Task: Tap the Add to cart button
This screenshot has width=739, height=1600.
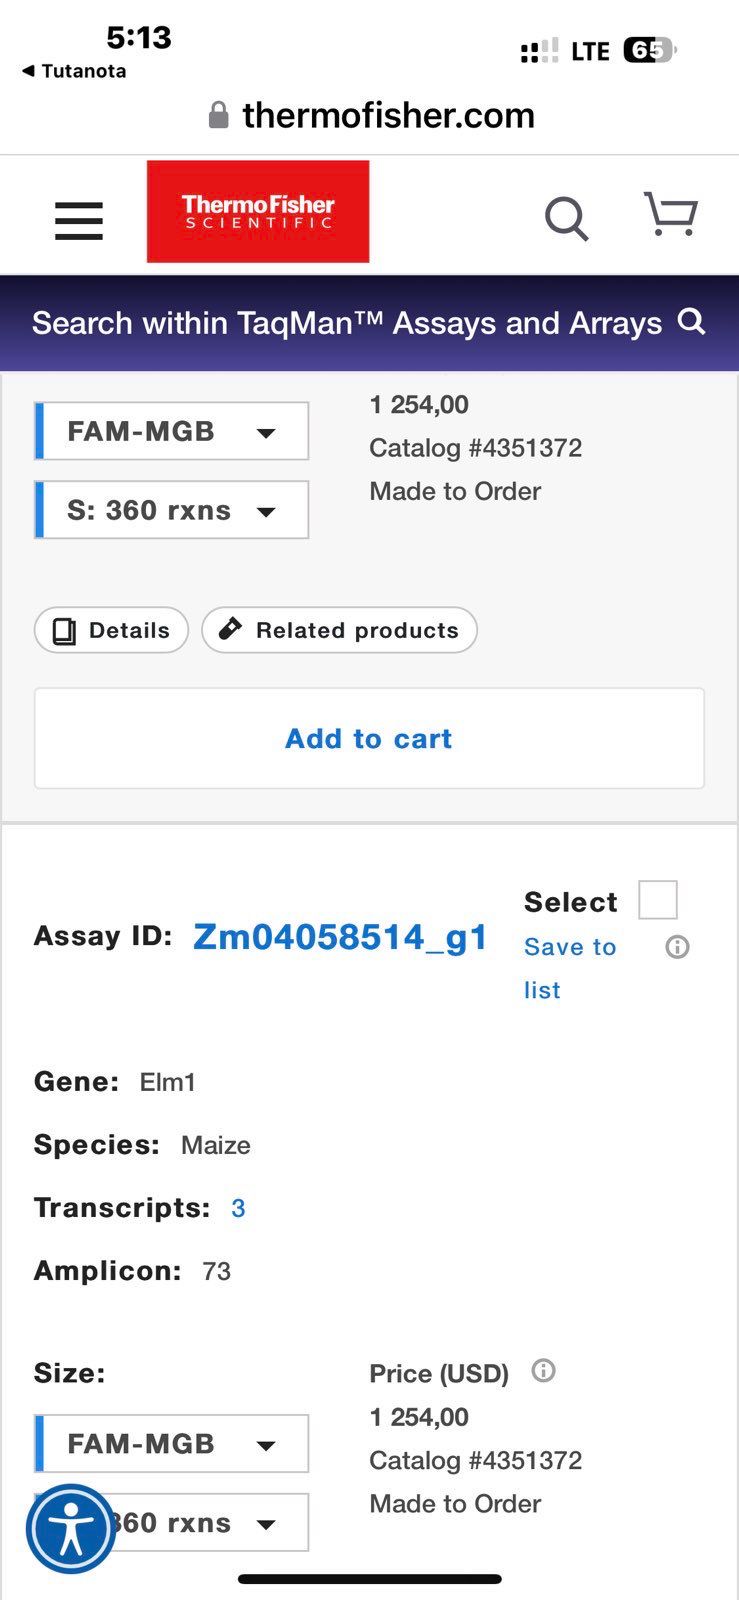Action: click(369, 738)
